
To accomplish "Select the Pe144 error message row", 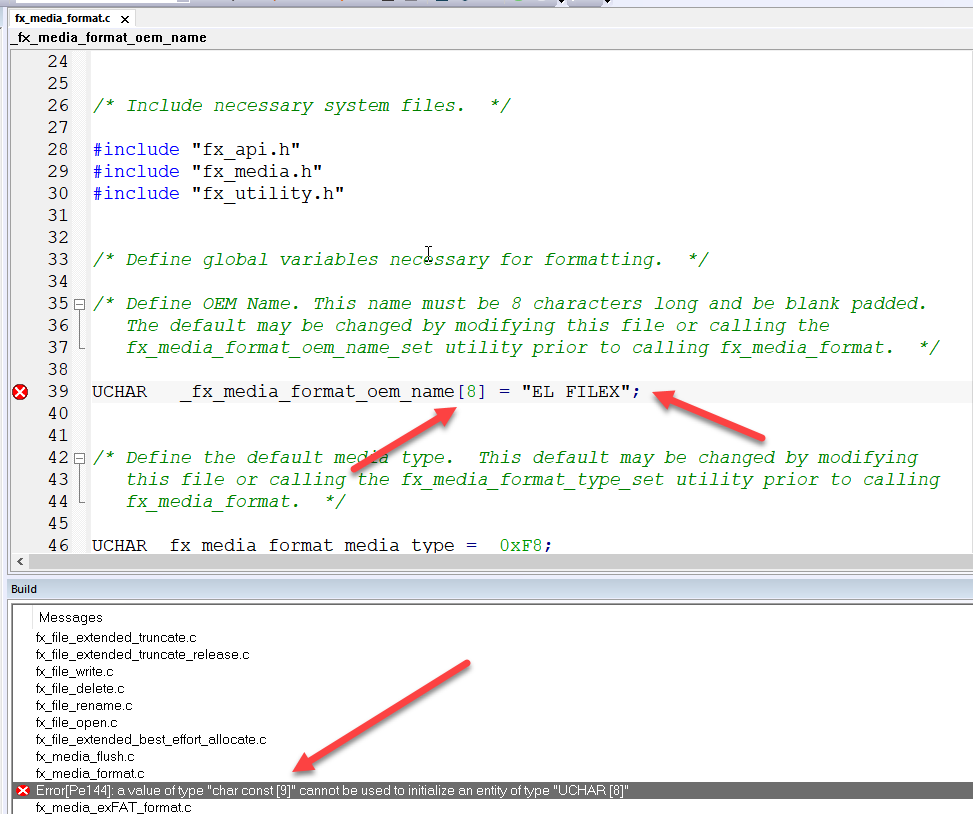I will pos(493,790).
